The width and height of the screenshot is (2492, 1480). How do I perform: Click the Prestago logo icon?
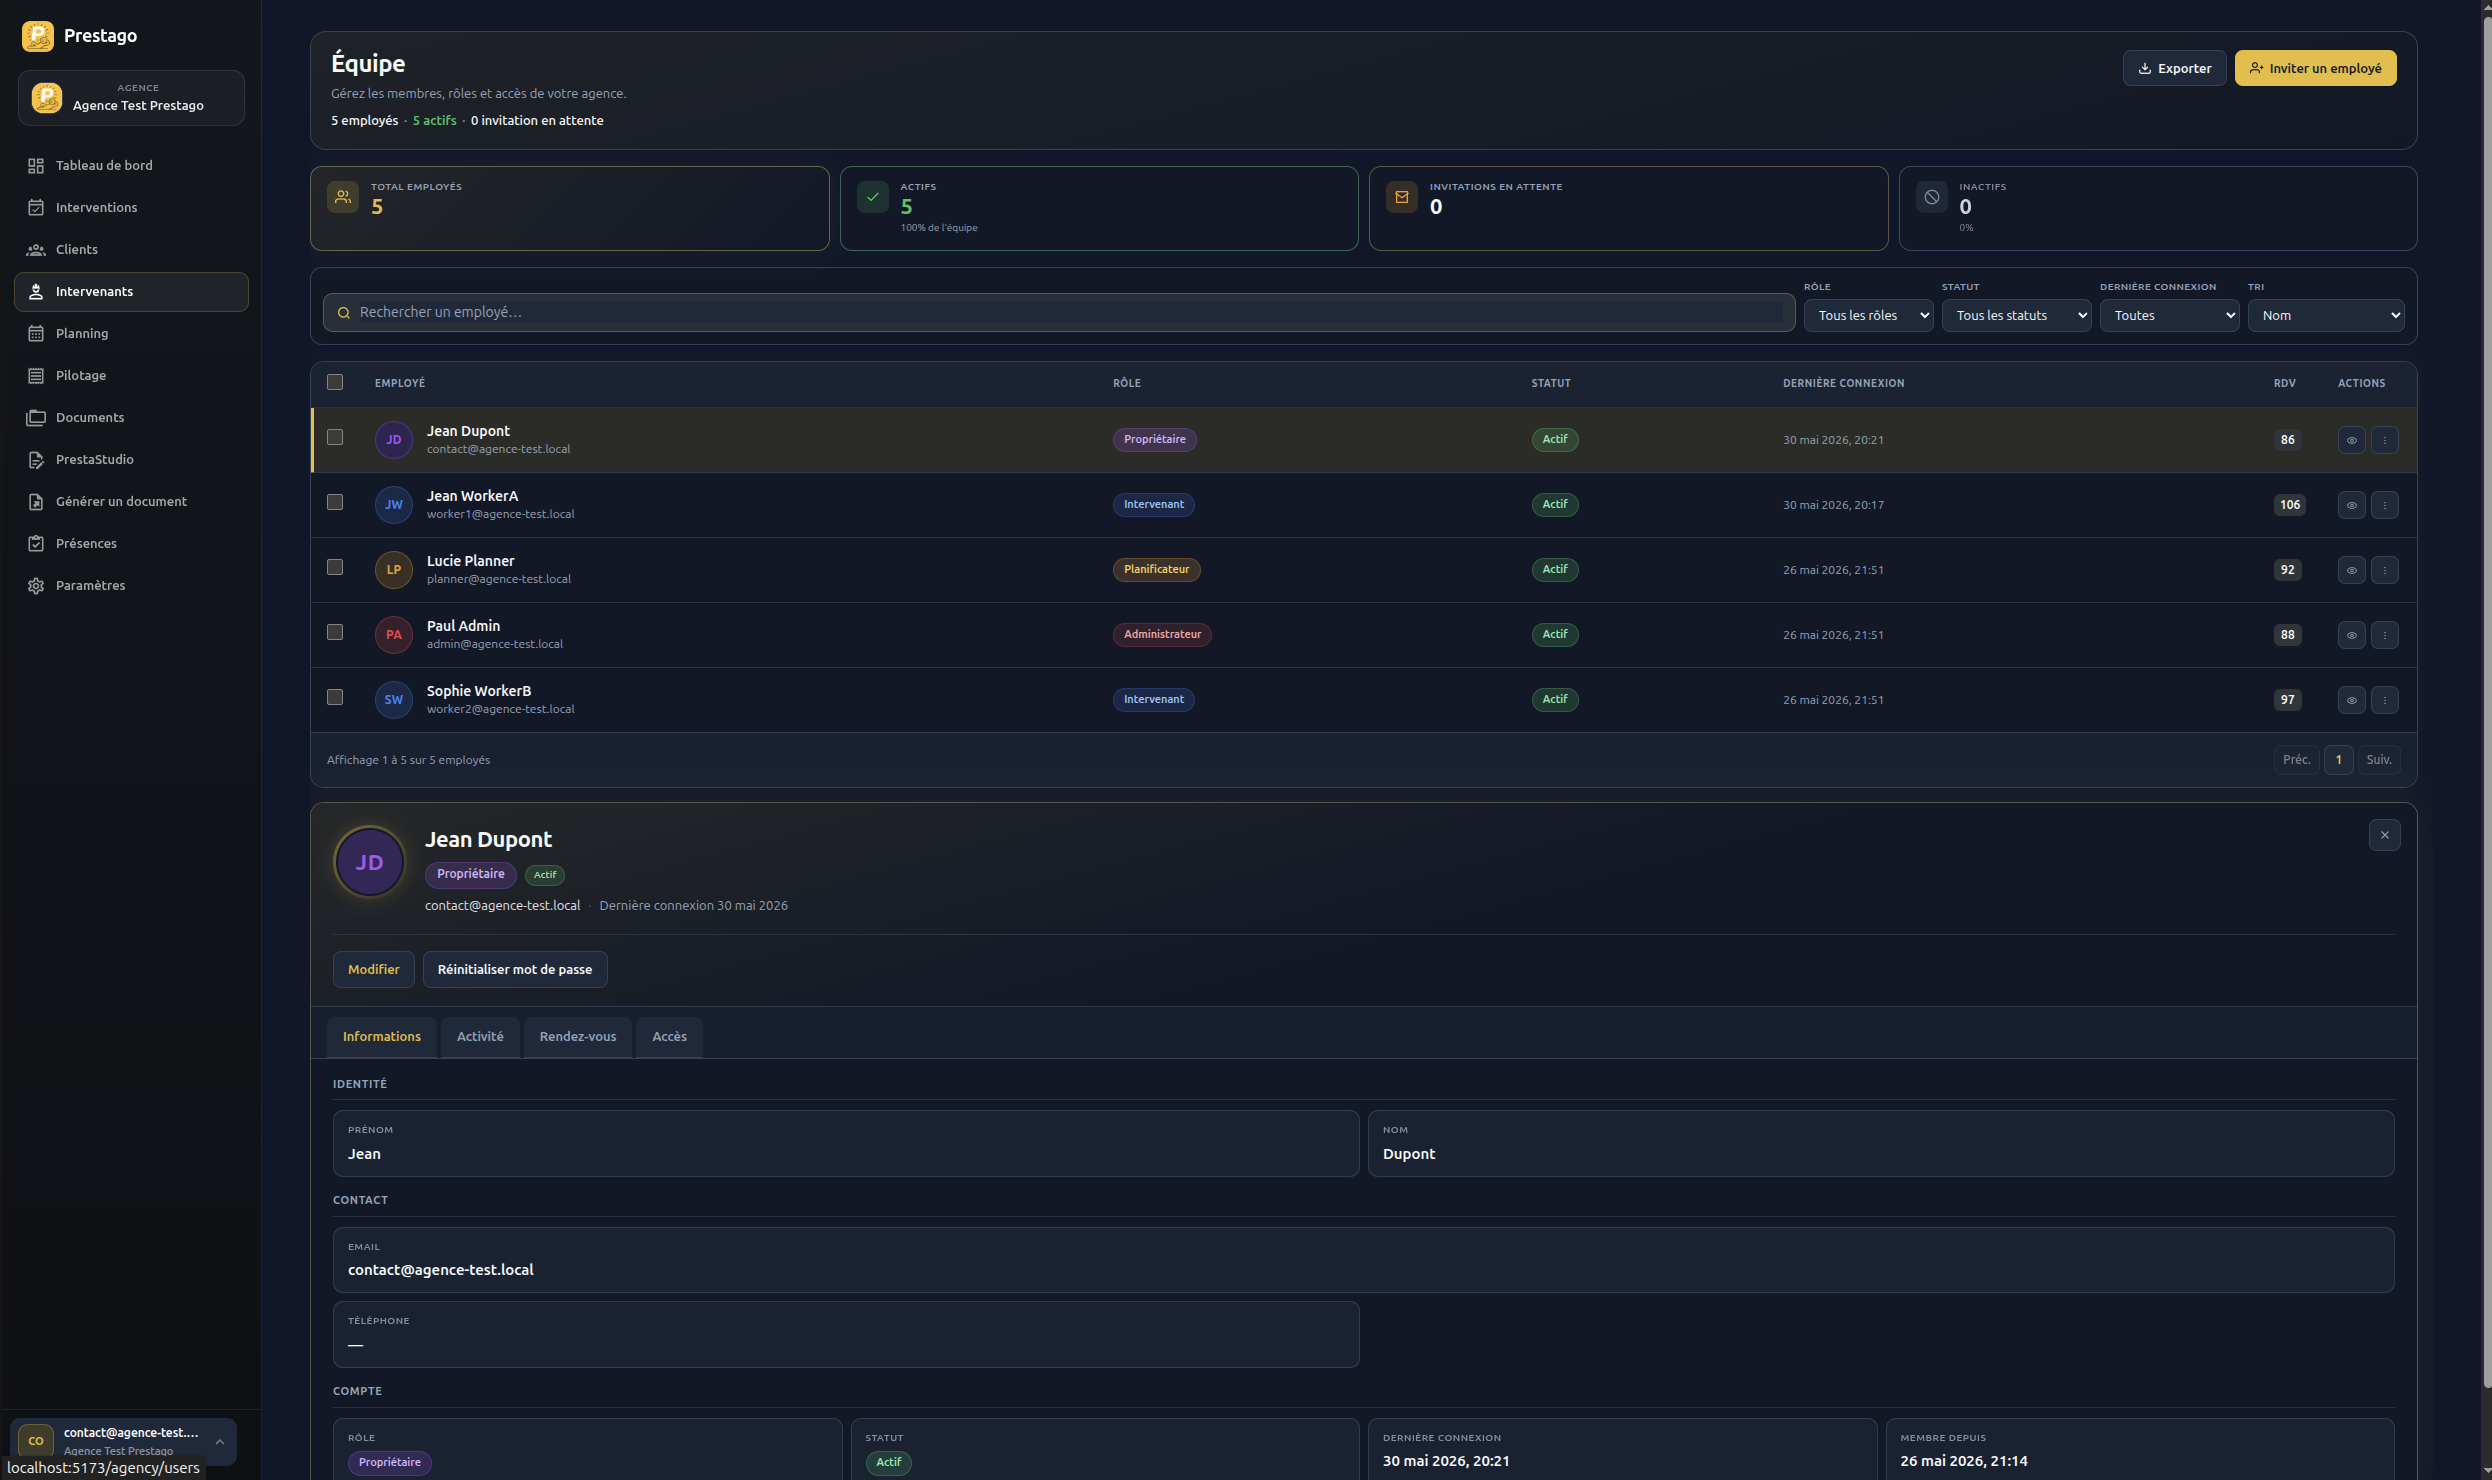pyautogui.click(x=38, y=36)
